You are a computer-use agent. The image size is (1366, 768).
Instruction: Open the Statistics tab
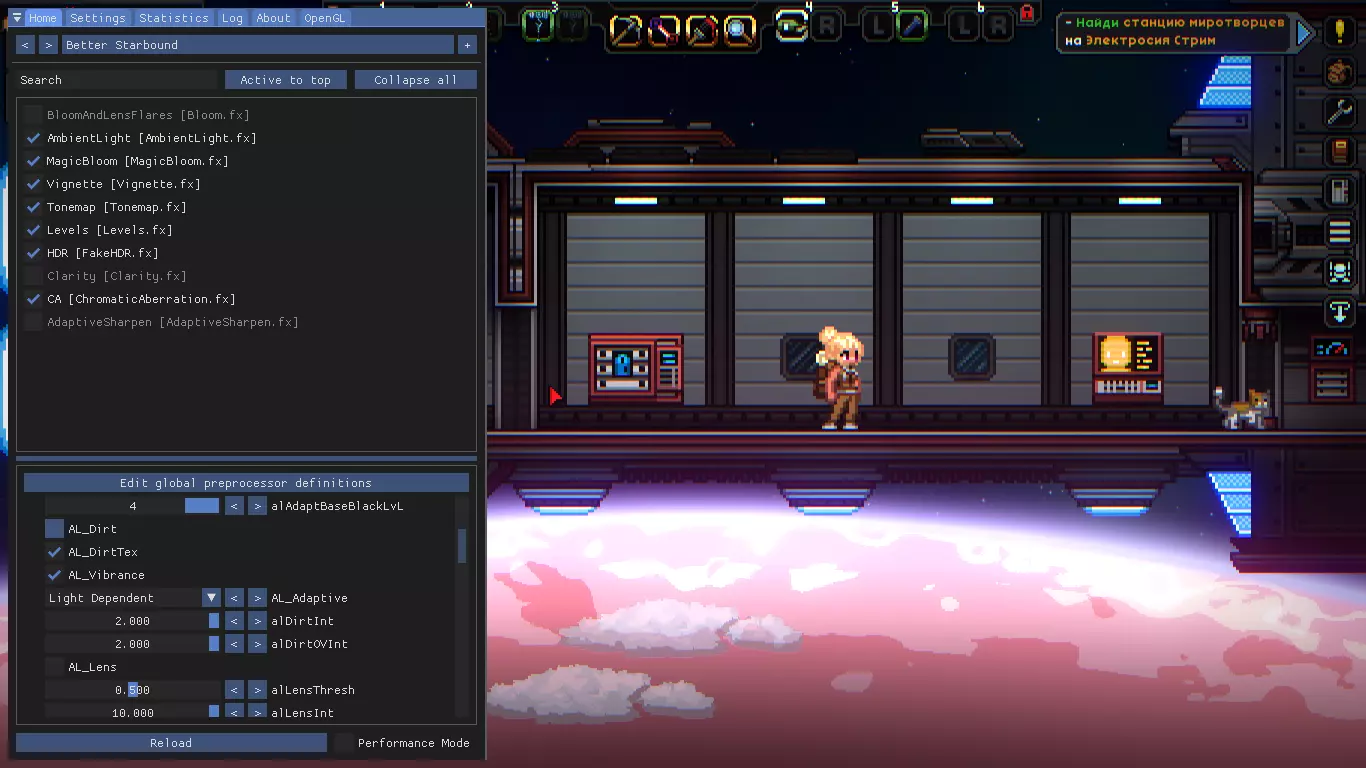[x=174, y=18]
